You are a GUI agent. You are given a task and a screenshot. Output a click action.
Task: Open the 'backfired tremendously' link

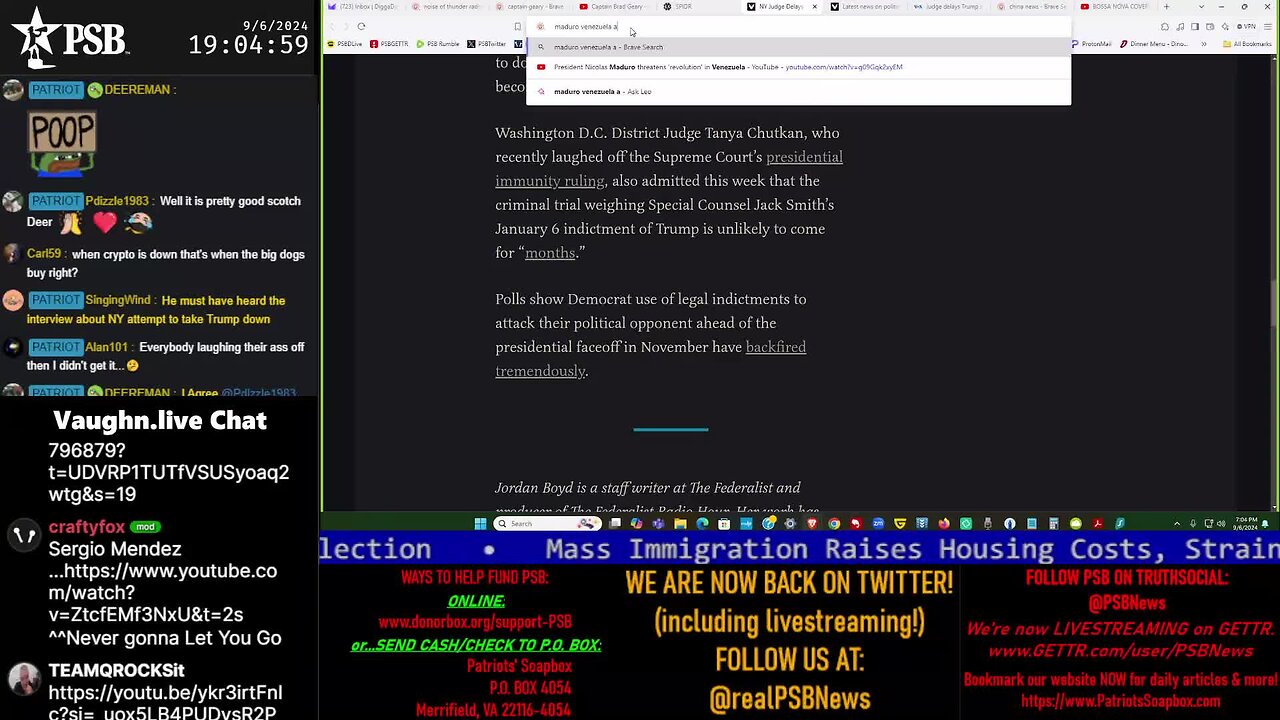650,359
